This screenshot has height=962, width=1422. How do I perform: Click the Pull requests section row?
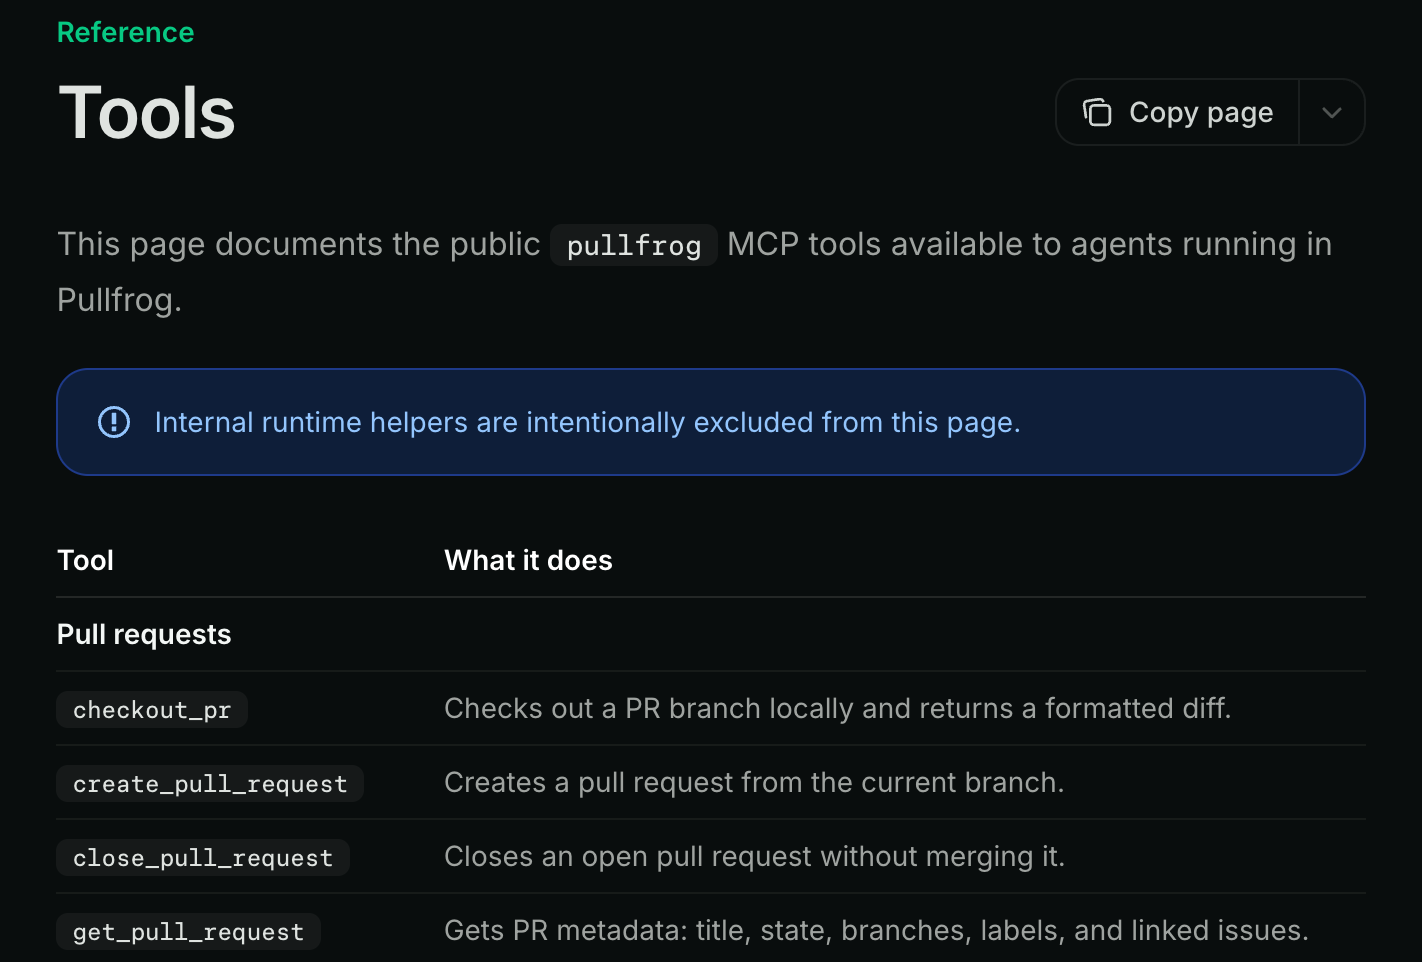tap(711, 634)
